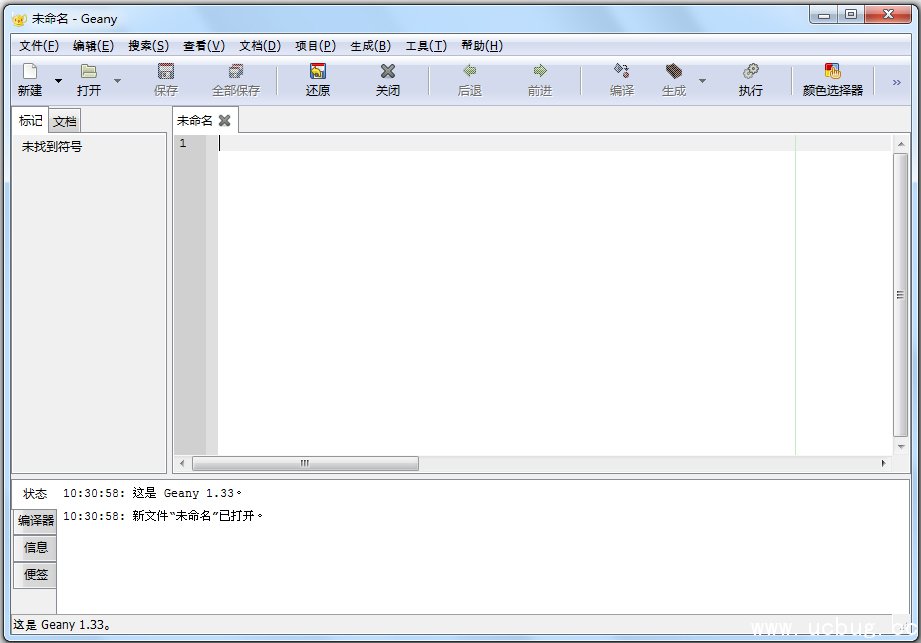Navigate back with 后退 arrow icon

click(469, 71)
